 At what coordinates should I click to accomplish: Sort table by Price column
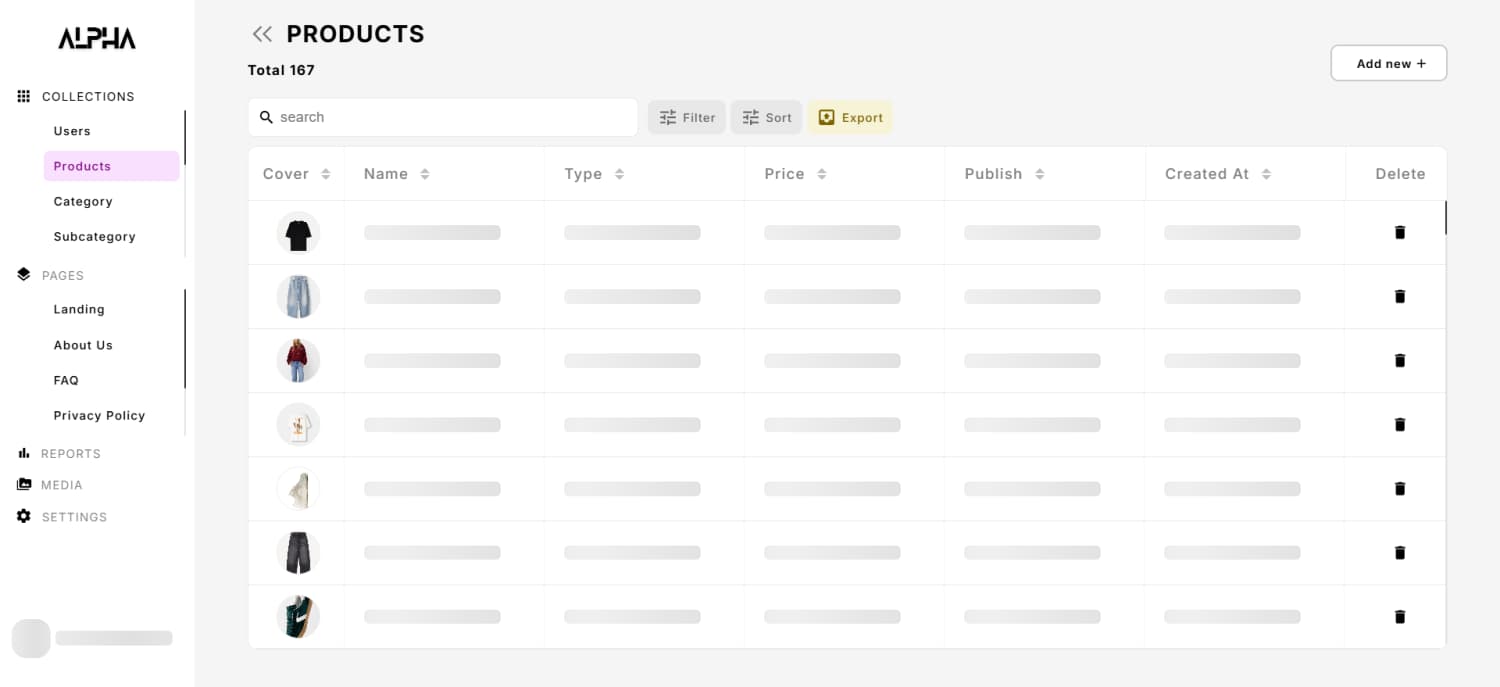[x=821, y=174]
